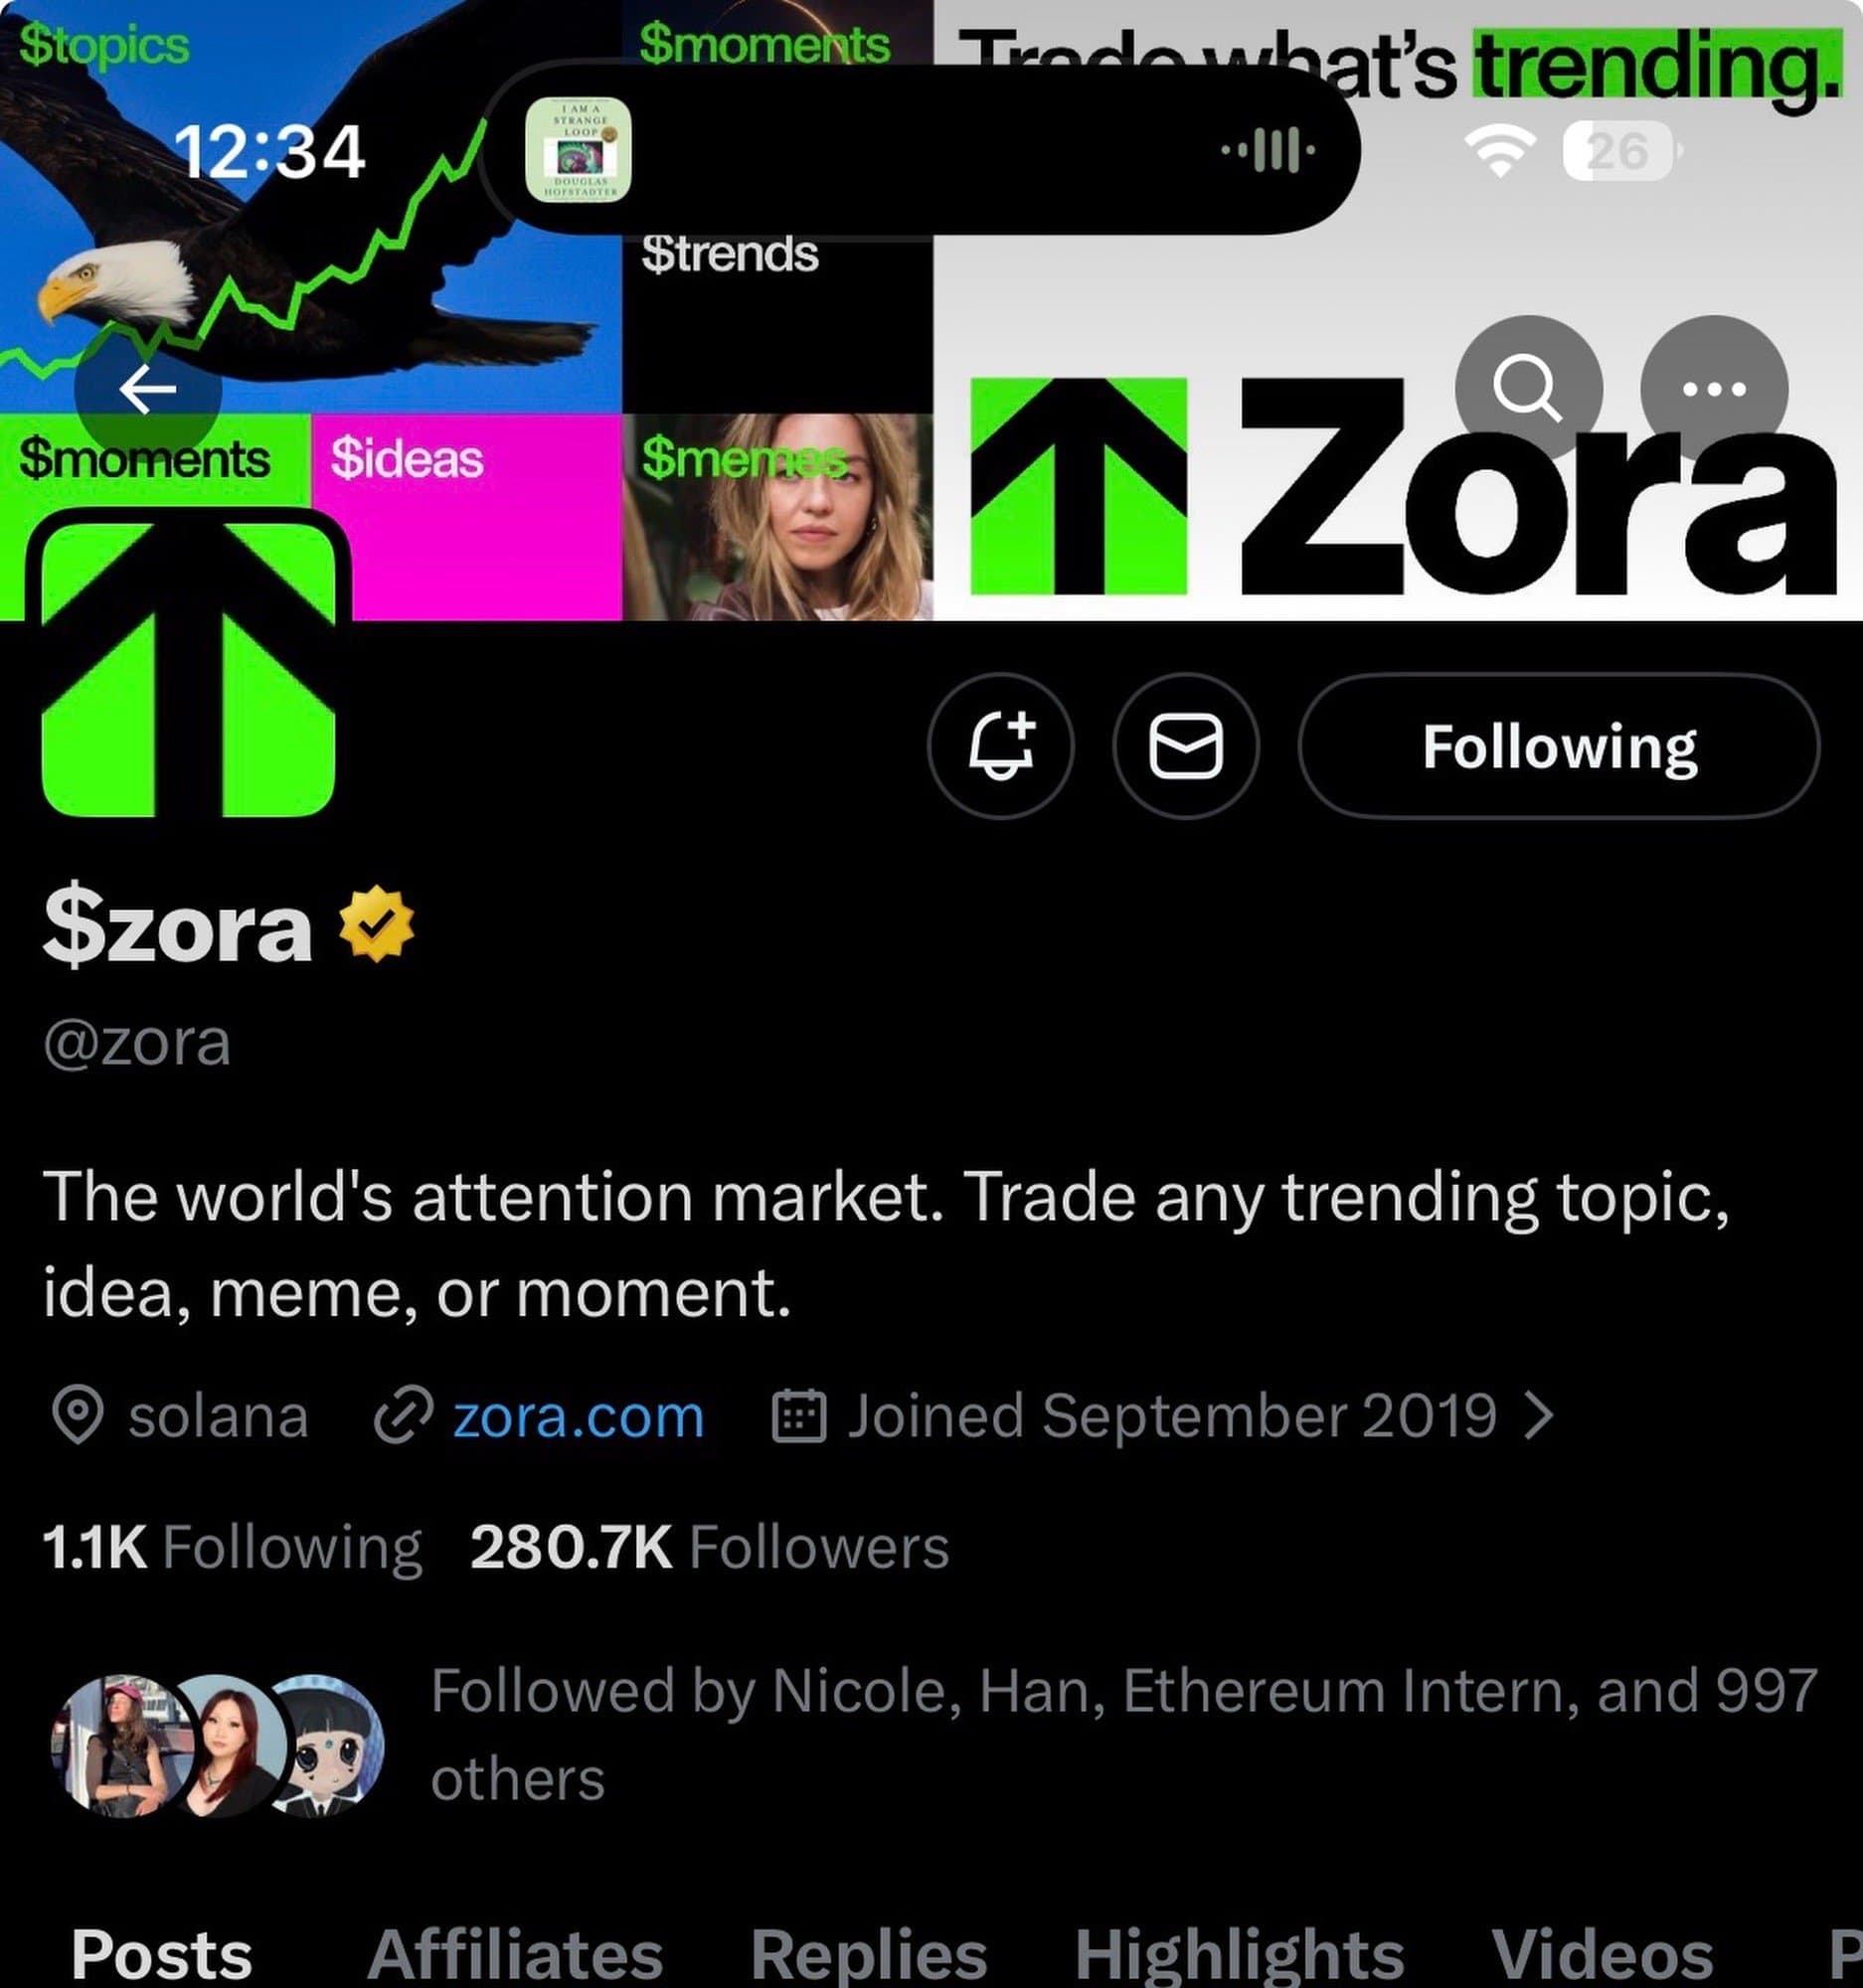Tap the back arrow button
This screenshot has width=1863, height=1988.
[148, 389]
